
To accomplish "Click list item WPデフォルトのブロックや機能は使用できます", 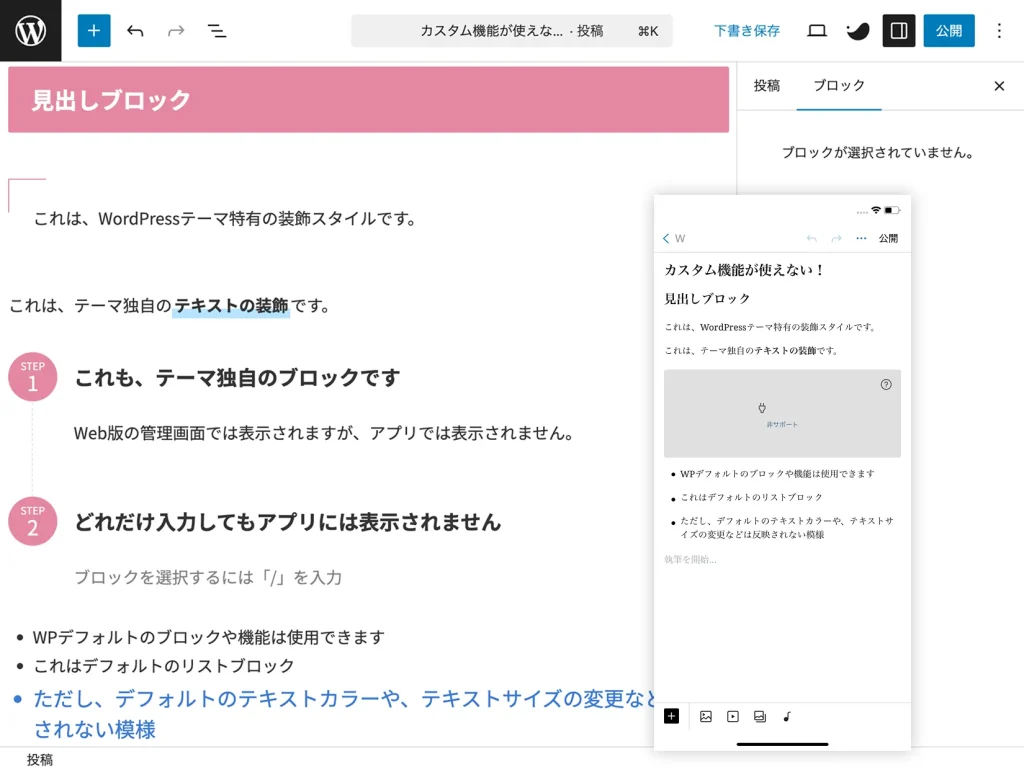I will (208, 637).
